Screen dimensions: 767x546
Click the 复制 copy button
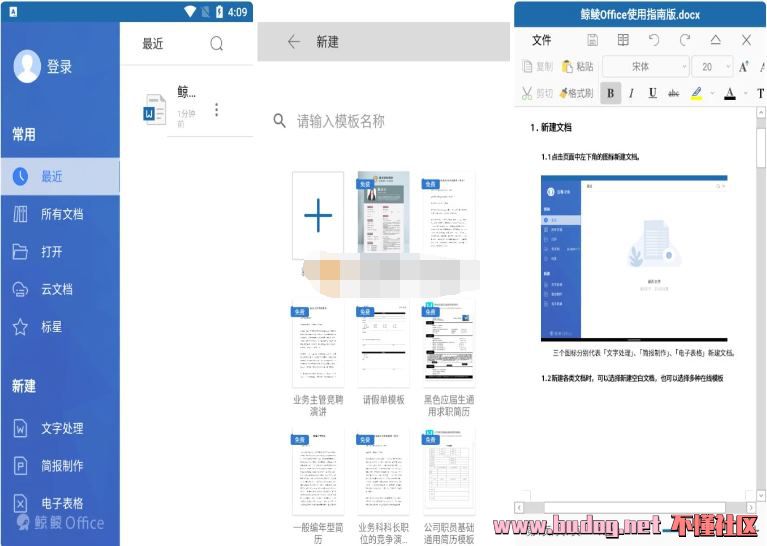point(537,67)
